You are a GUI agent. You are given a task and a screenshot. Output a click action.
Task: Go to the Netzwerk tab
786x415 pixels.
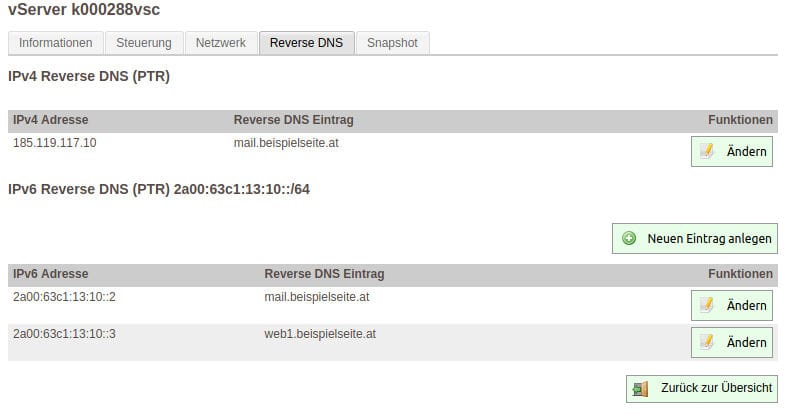pos(221,43)
